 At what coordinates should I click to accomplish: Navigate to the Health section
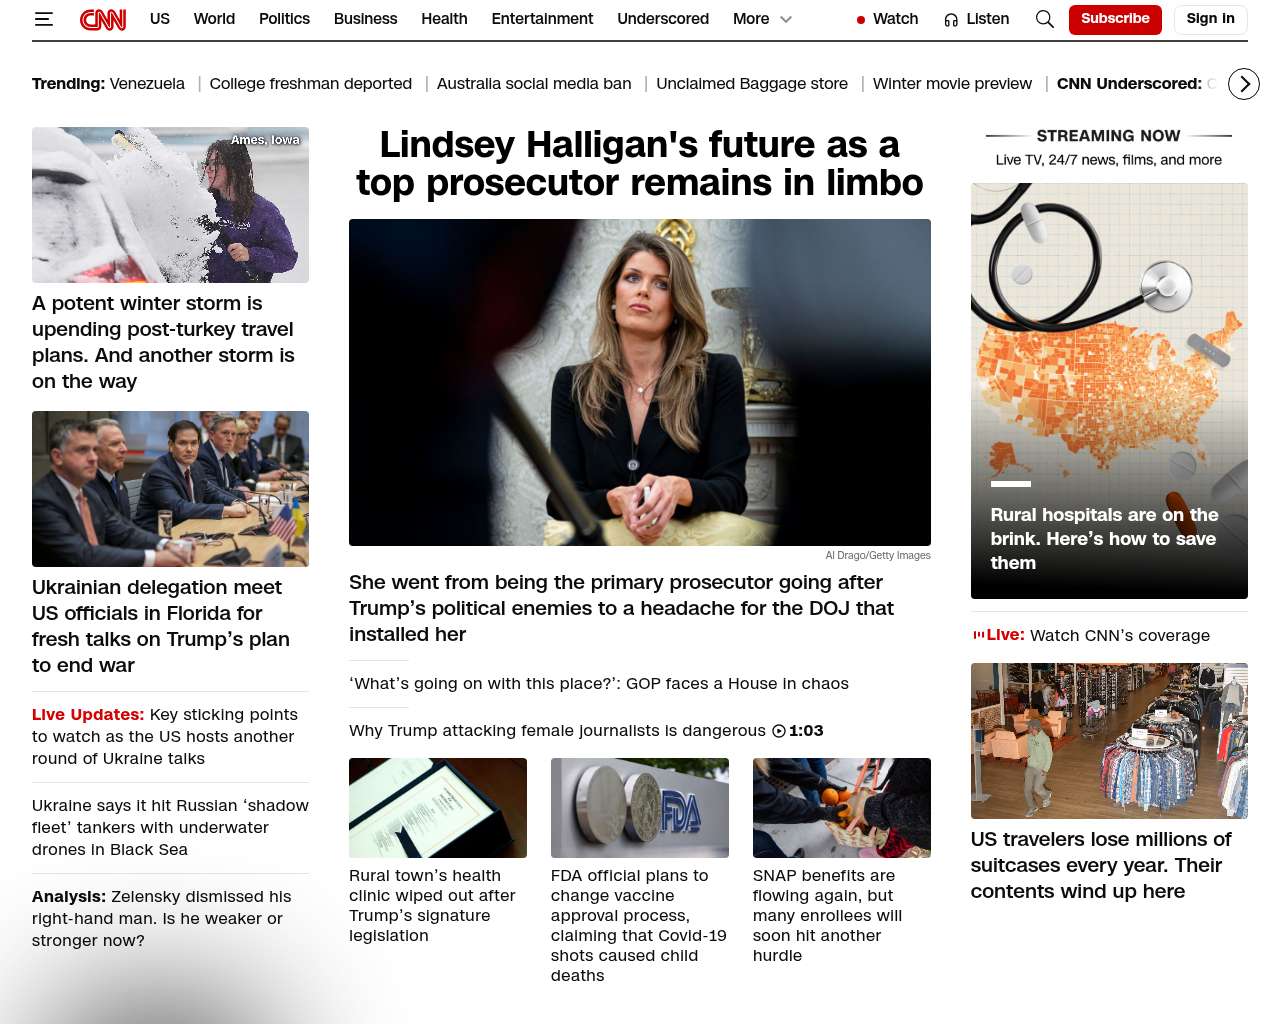point(444,19)
